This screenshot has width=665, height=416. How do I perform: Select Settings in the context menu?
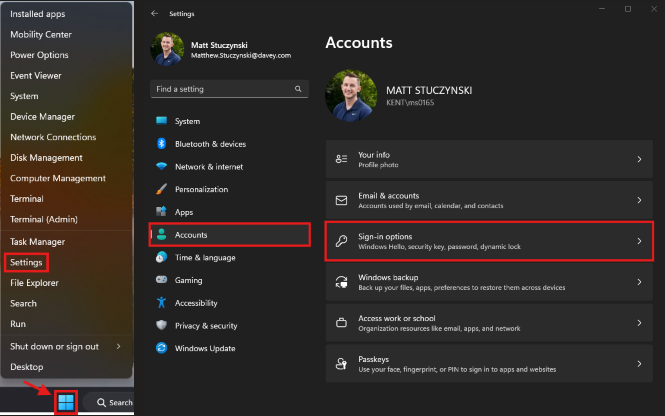(x=26, y=262)
